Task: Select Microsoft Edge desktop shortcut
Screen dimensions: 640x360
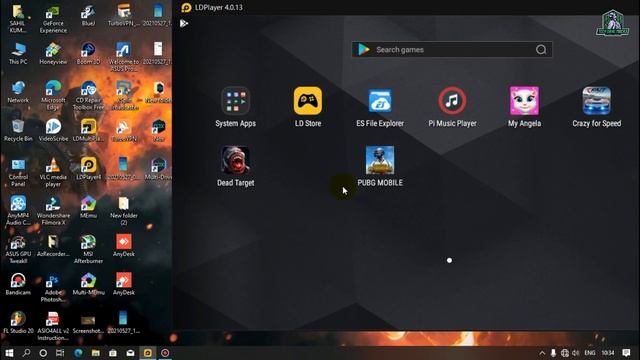Action: [53, 96]
